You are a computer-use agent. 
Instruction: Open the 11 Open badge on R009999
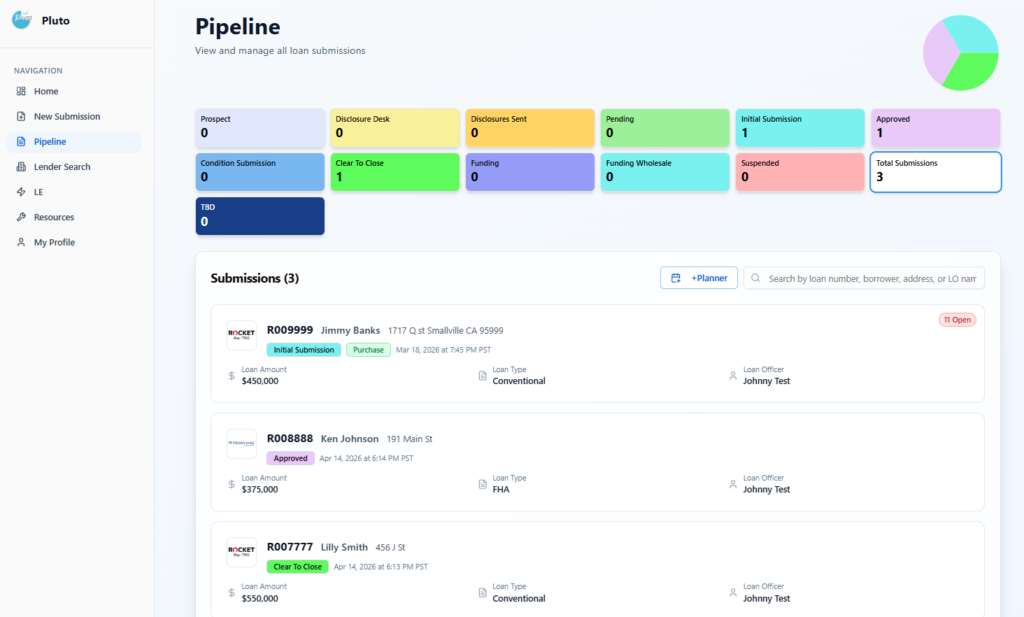click(956, 320)
